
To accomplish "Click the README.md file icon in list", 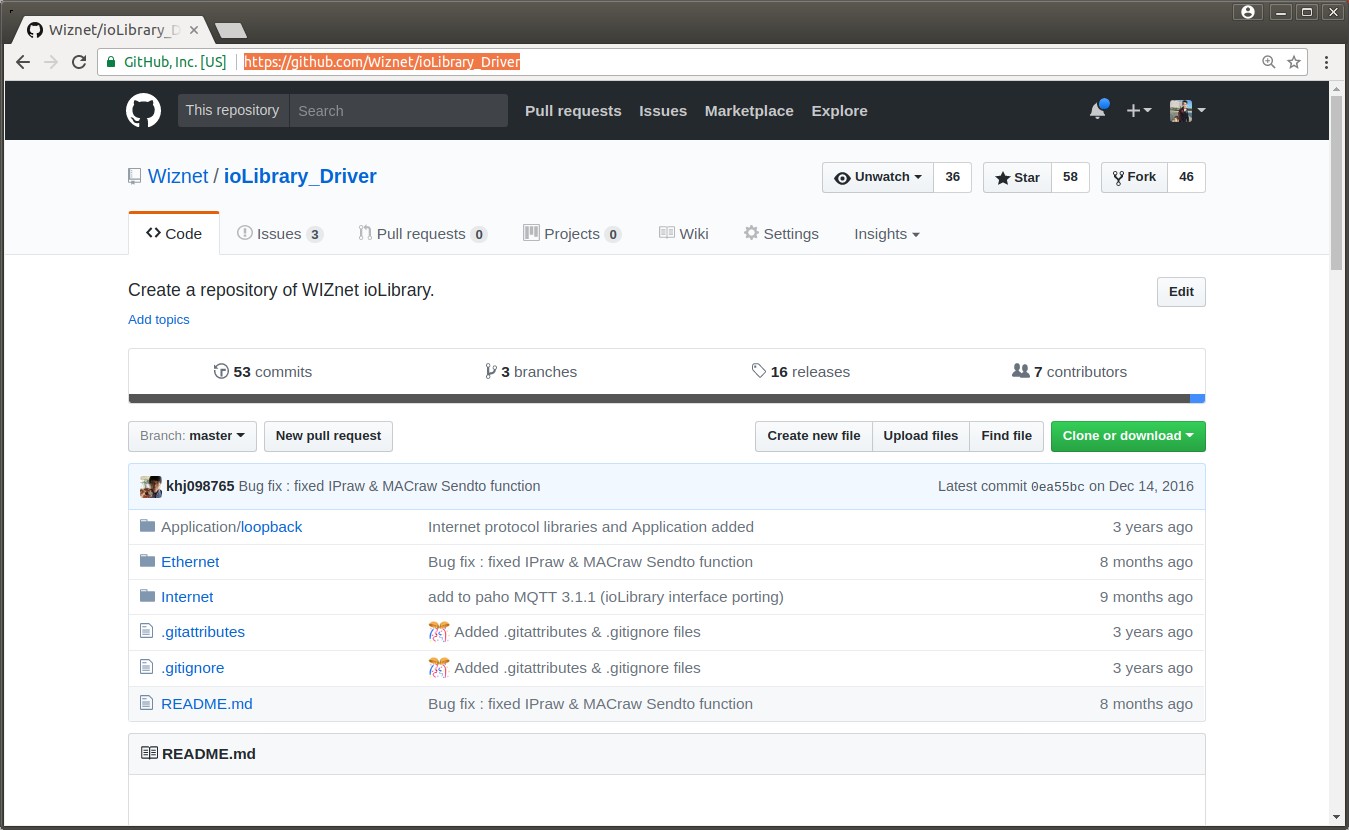I will (x=147, y=703).
